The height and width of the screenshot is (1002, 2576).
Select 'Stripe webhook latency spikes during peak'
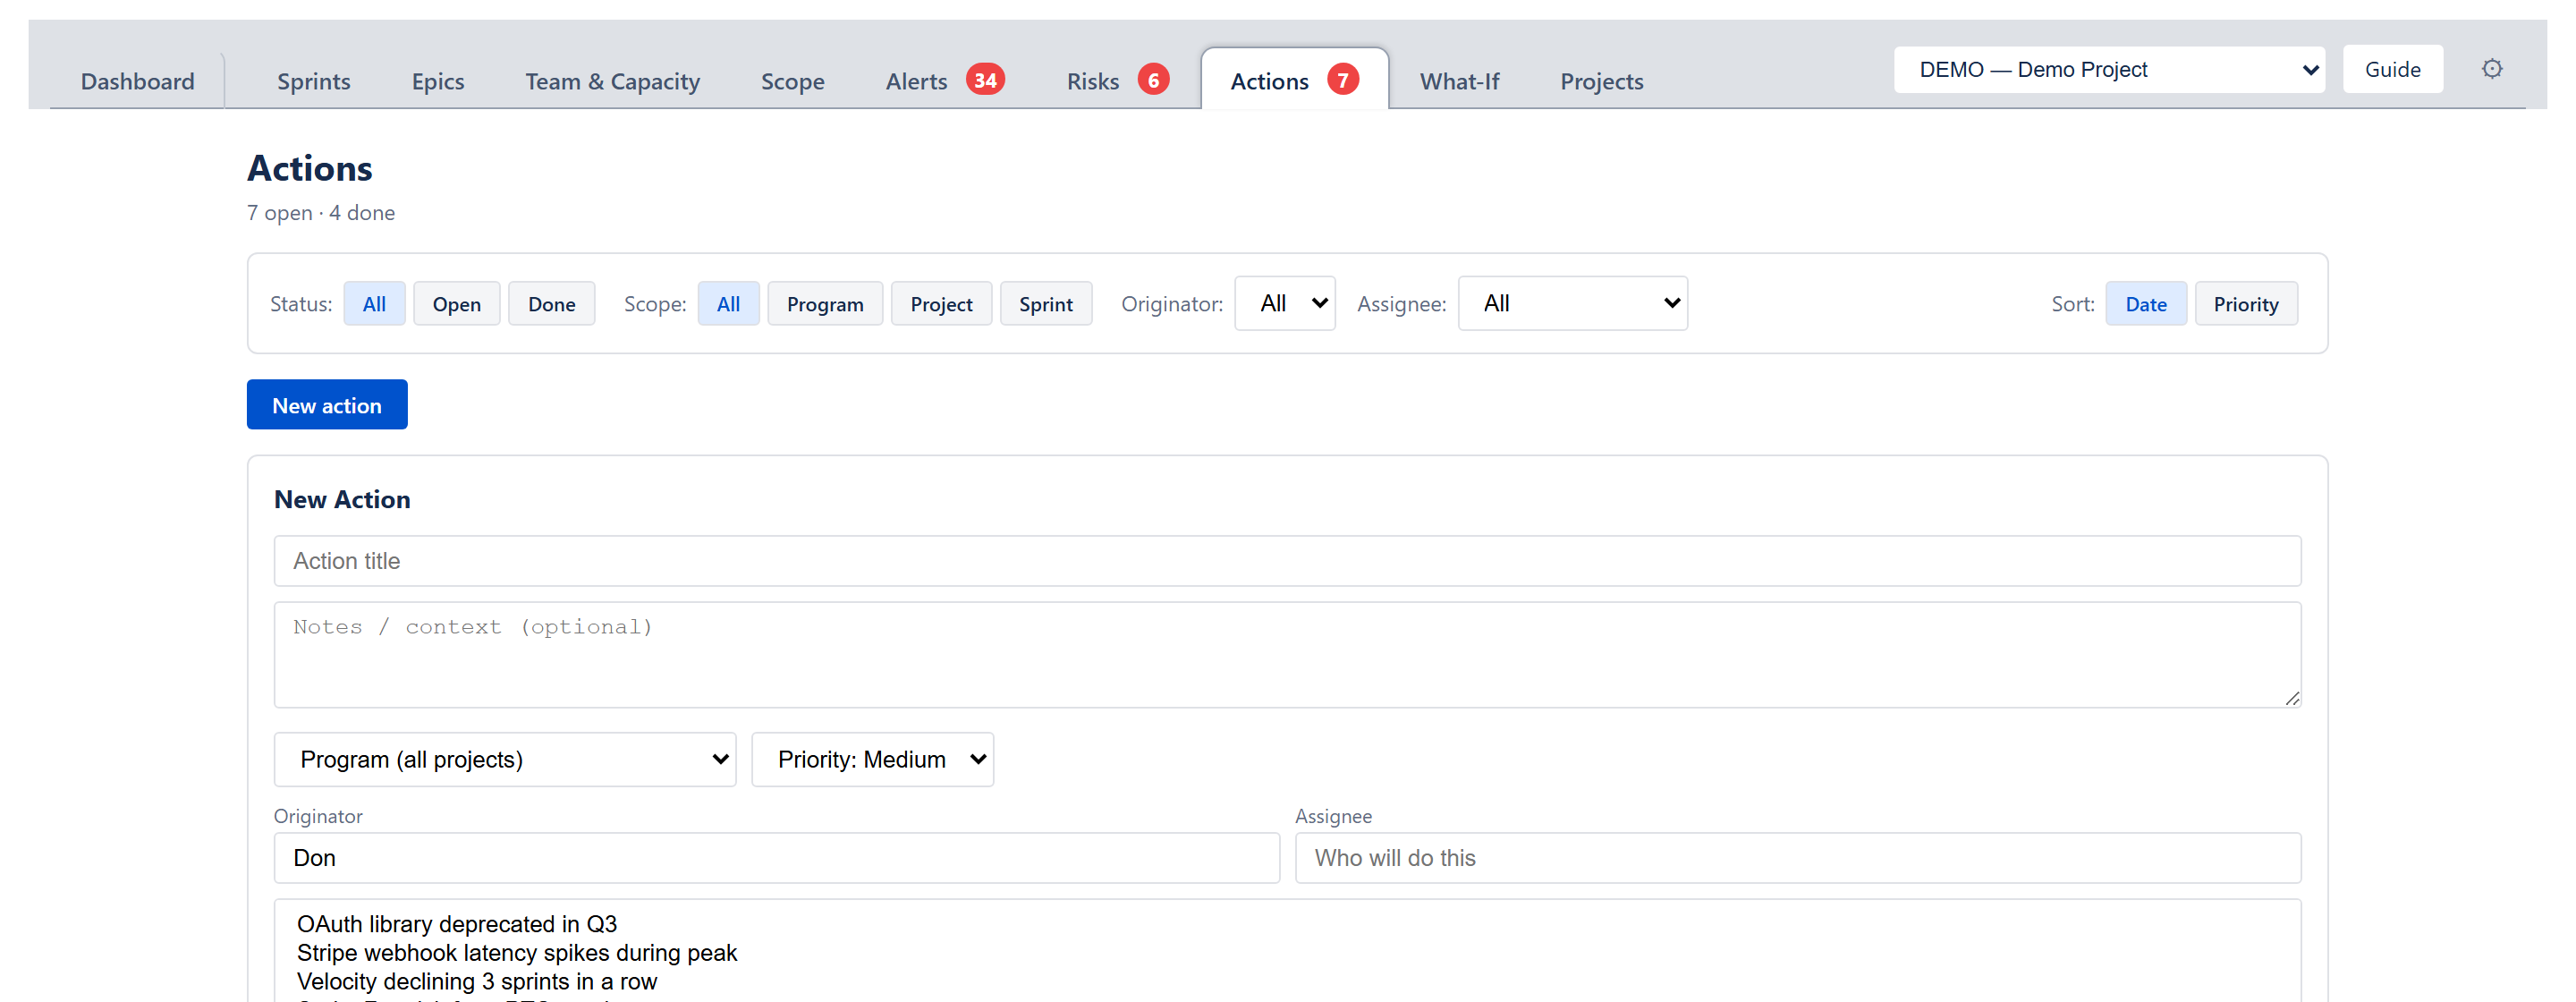517,953
